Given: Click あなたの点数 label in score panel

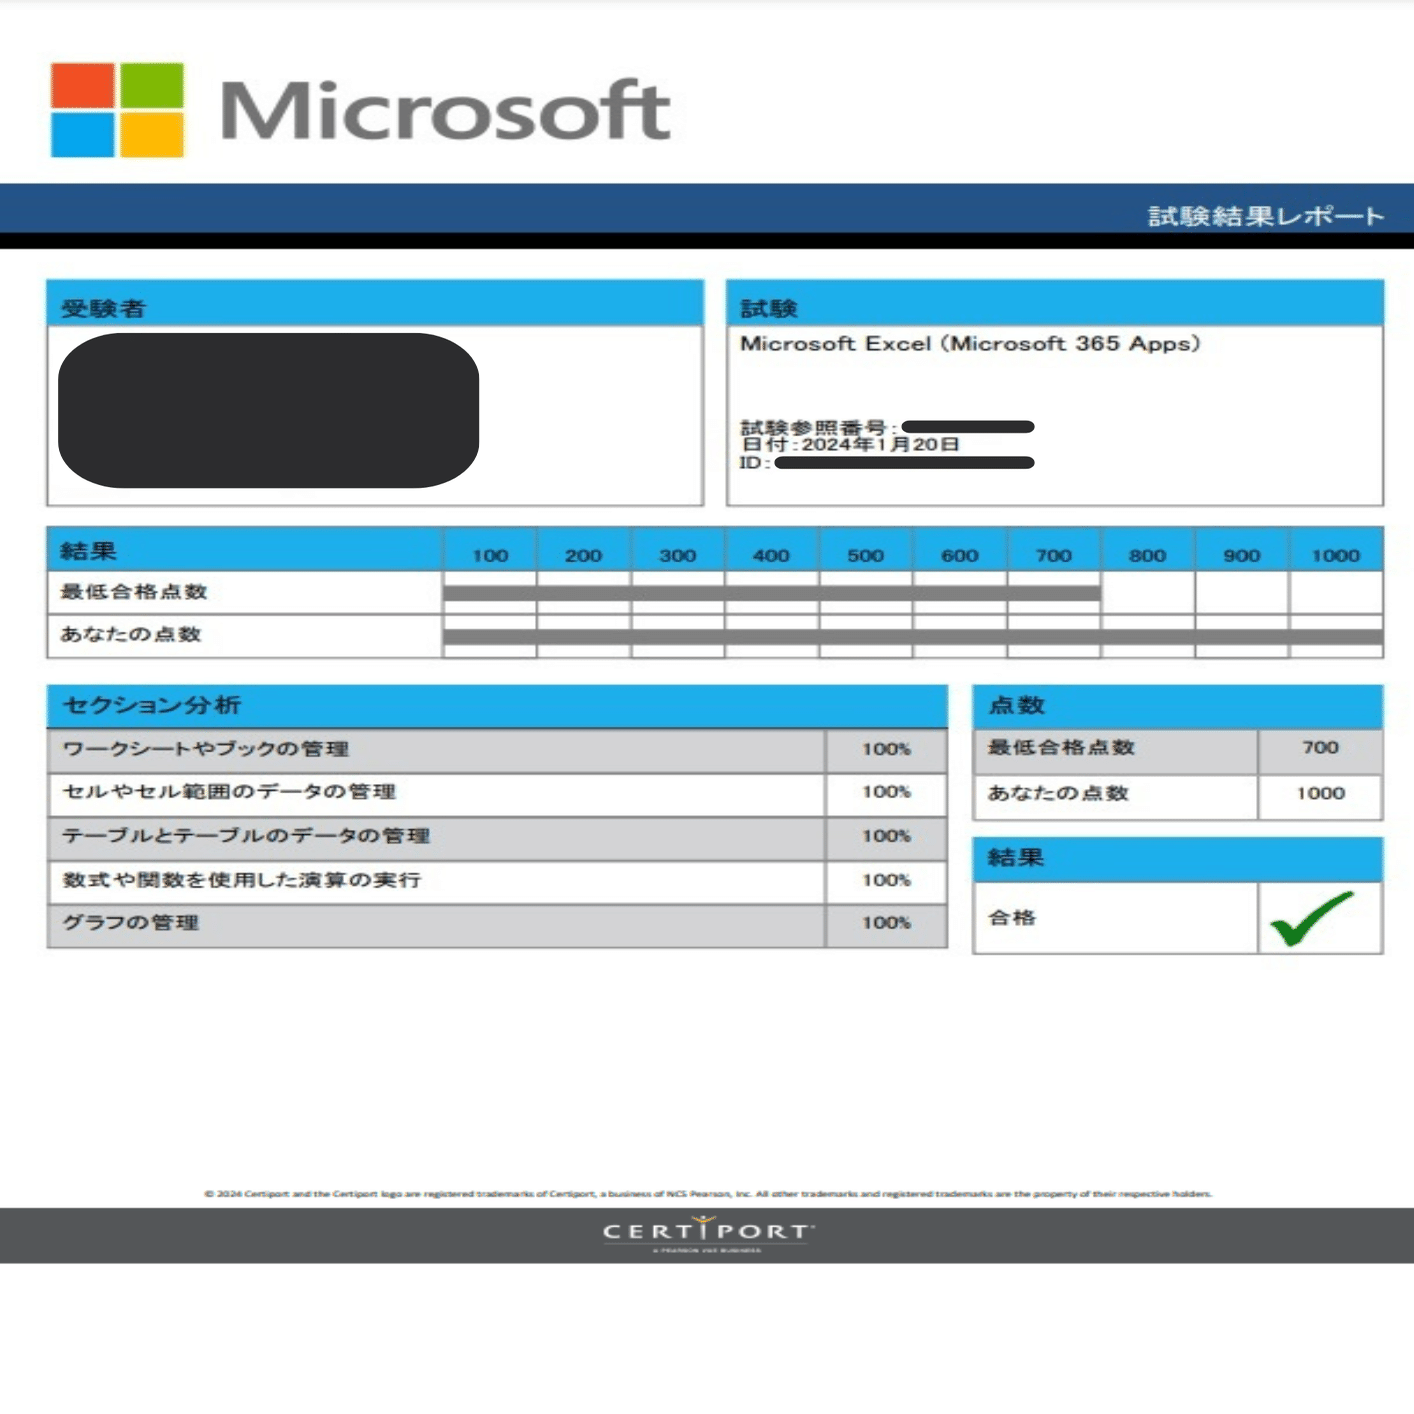Looking at the screenshot, I should click(x=1058, y=793).
